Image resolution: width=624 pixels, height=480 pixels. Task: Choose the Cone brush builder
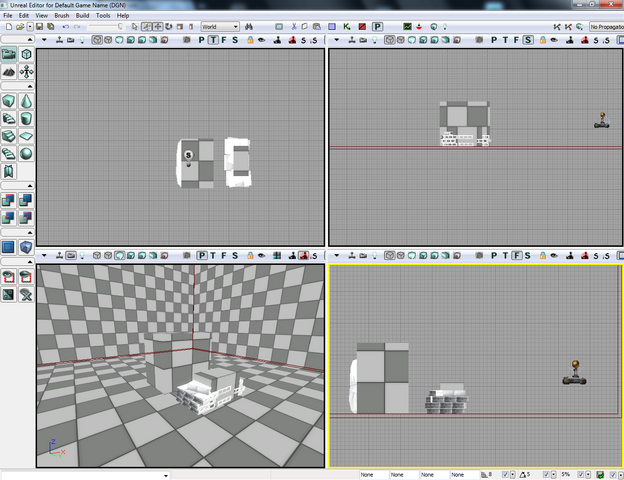point(26,101)
